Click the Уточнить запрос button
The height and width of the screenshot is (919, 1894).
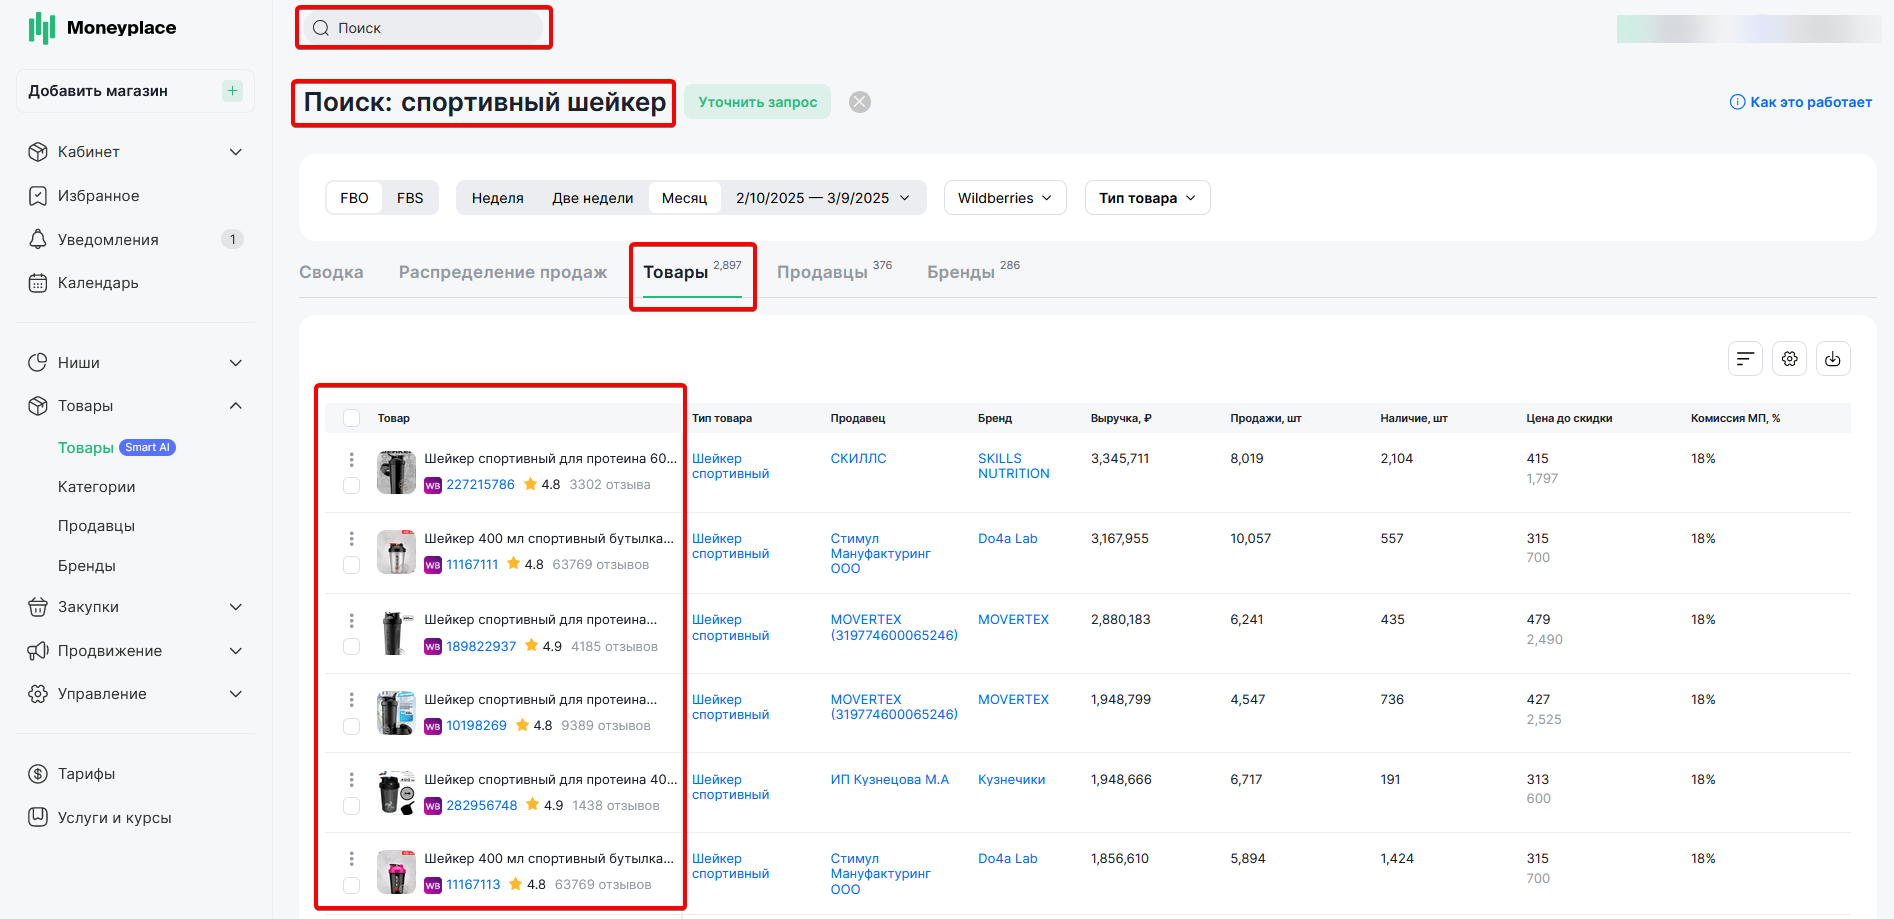pos(758,102)
